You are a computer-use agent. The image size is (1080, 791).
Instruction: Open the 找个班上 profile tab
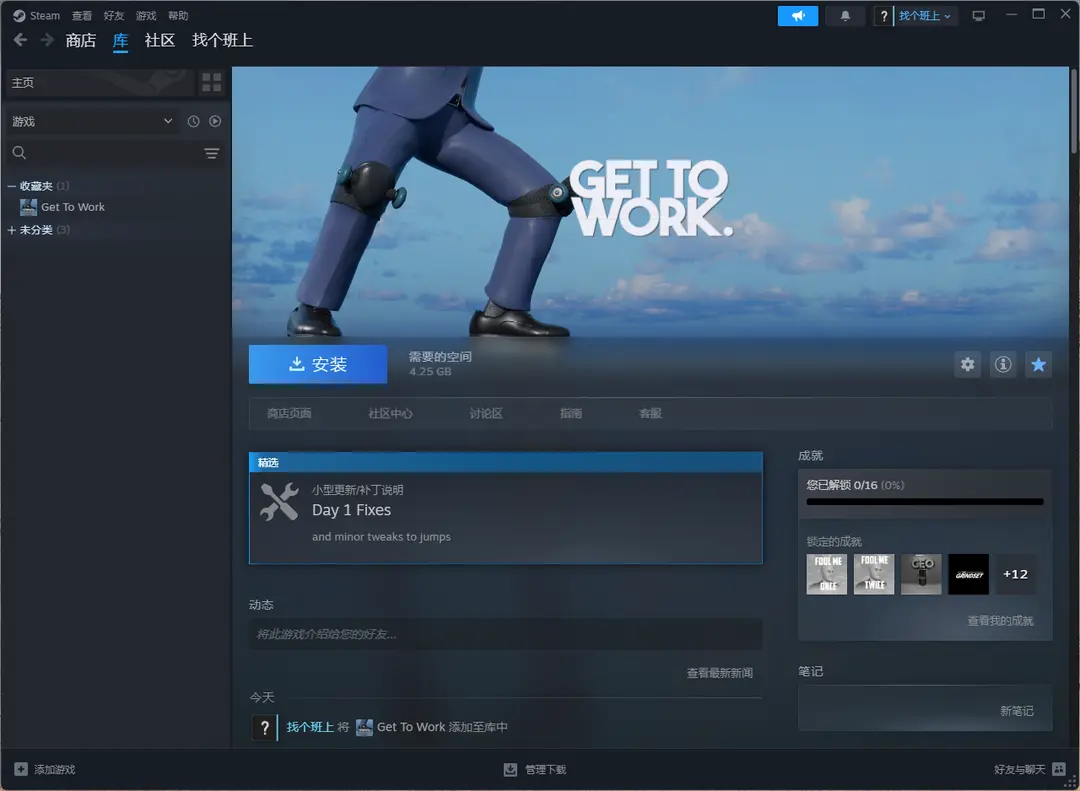coord(222,41)
